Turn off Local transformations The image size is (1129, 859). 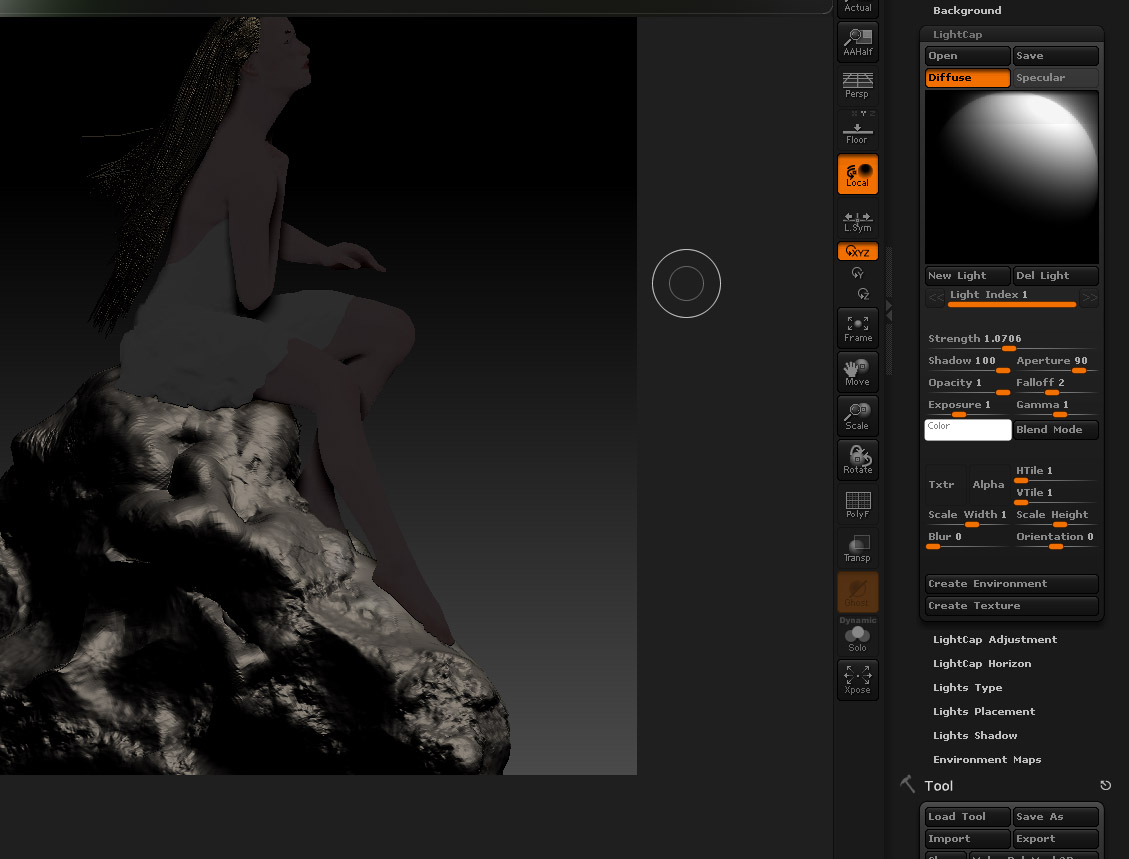click(858, 174)
